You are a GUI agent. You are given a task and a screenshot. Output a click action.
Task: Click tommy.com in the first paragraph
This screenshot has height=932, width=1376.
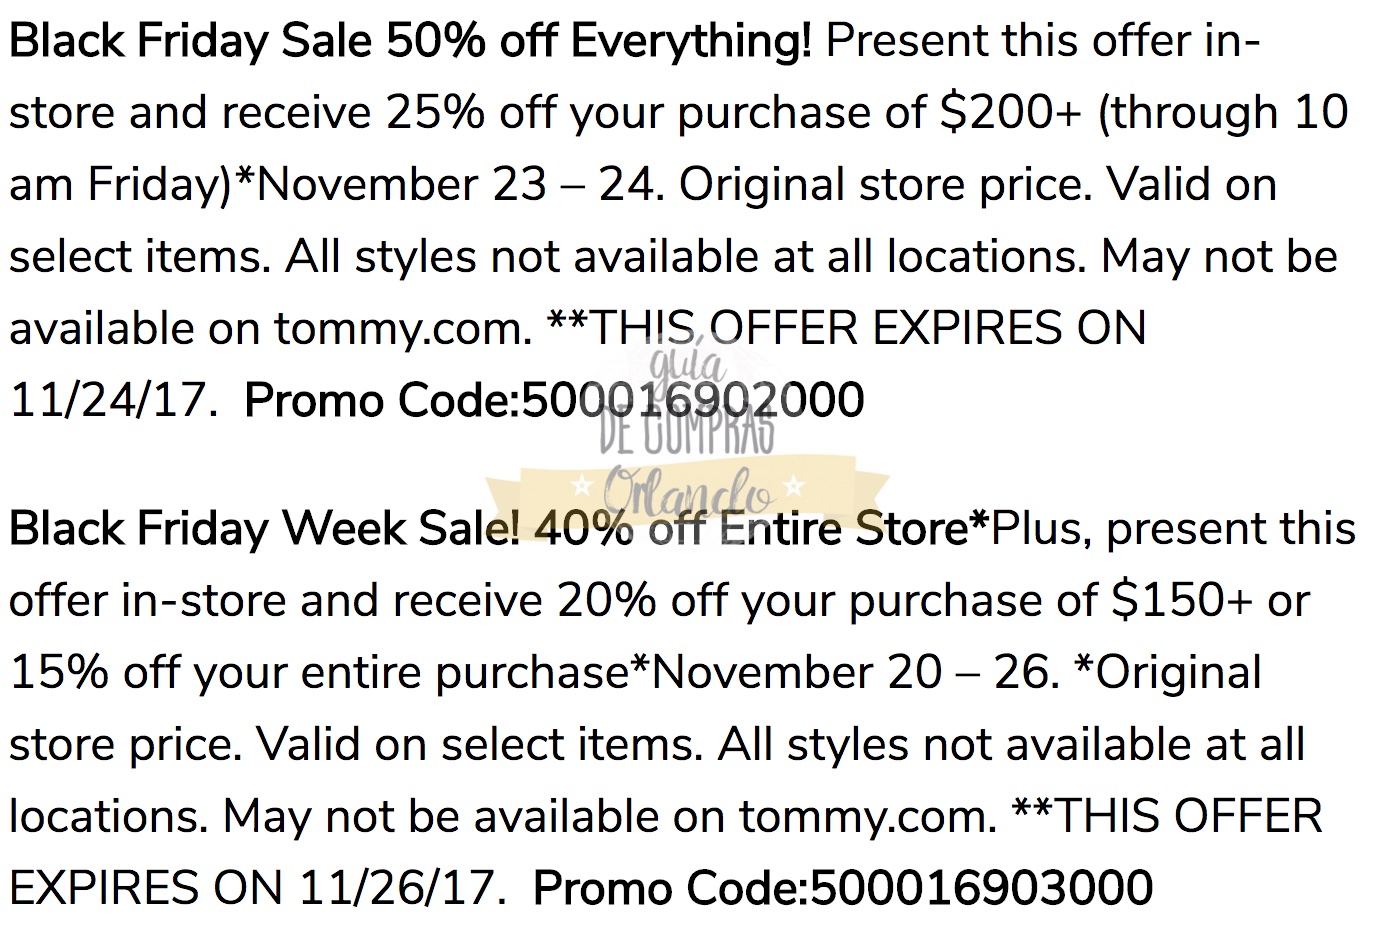pos(402,329)
